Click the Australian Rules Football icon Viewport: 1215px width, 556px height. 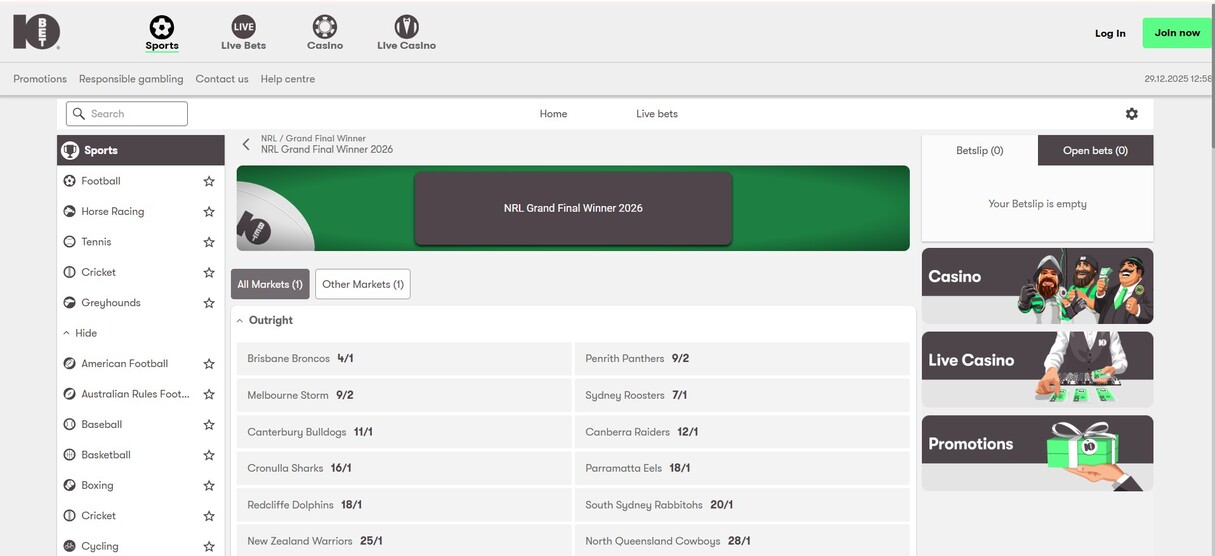(x=69, y=394)
